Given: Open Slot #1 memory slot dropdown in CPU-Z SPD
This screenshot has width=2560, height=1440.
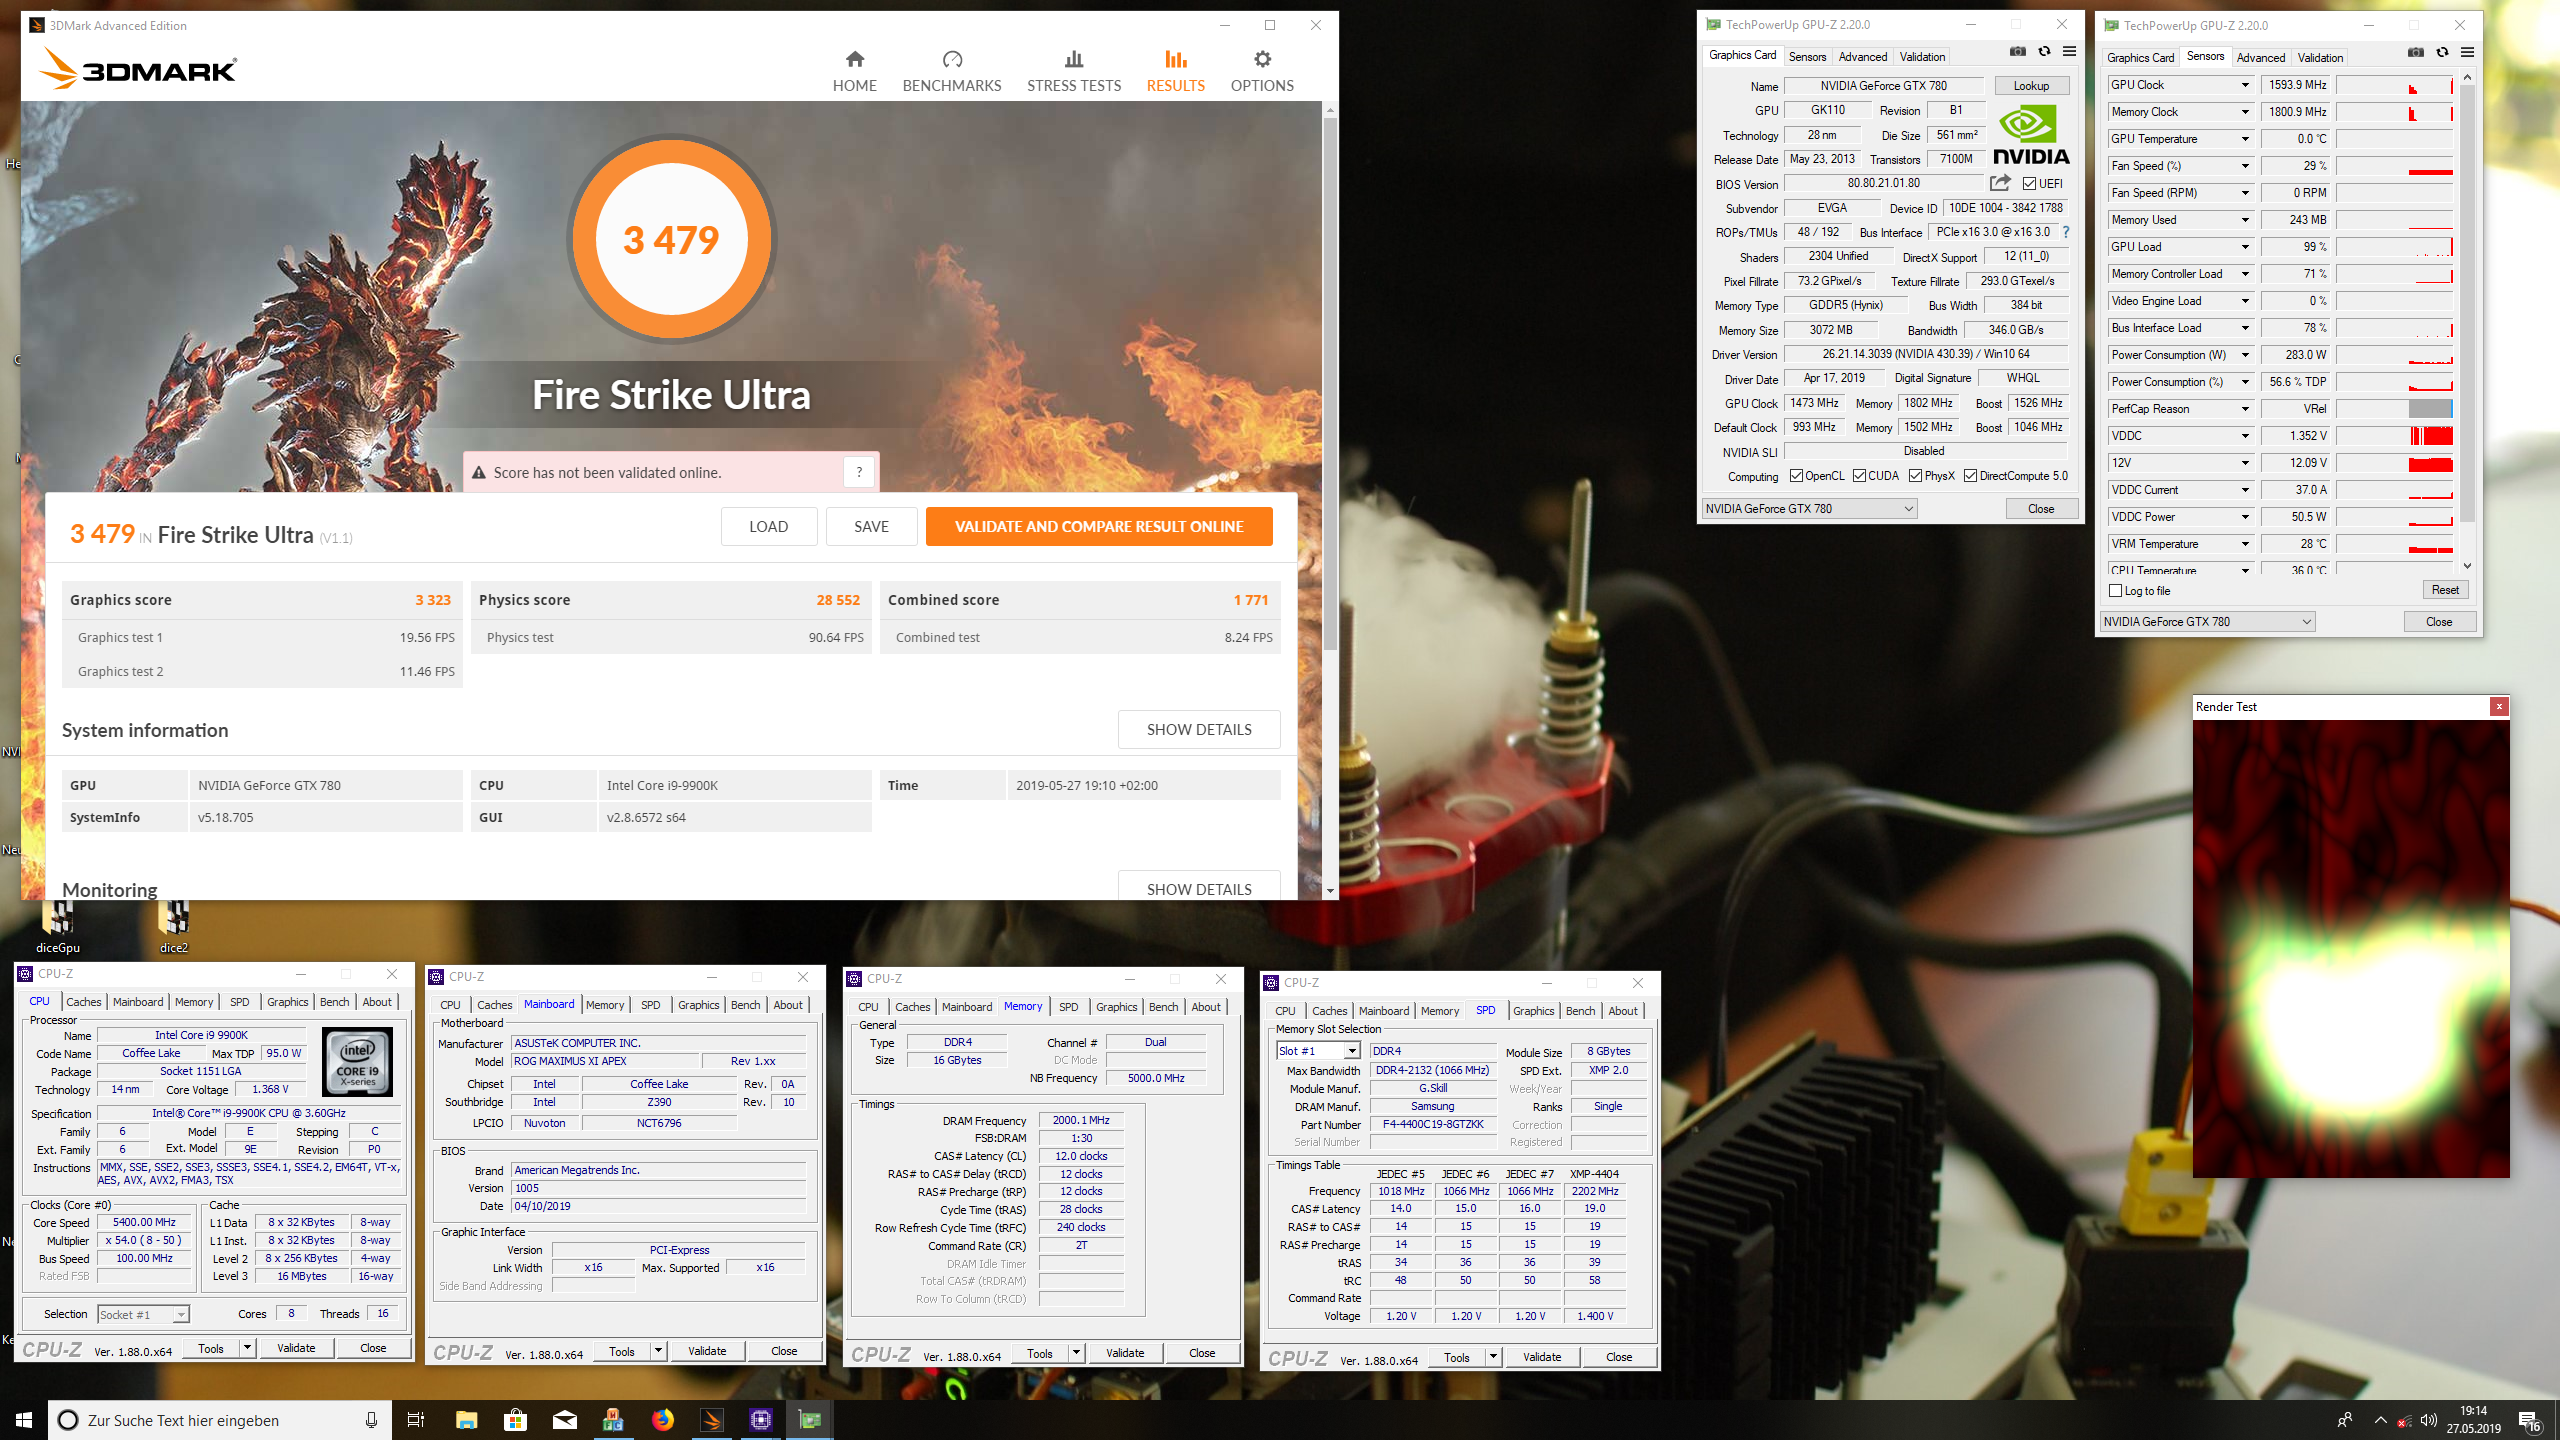Looking at the screenshot, I should coord(1318,1051).
